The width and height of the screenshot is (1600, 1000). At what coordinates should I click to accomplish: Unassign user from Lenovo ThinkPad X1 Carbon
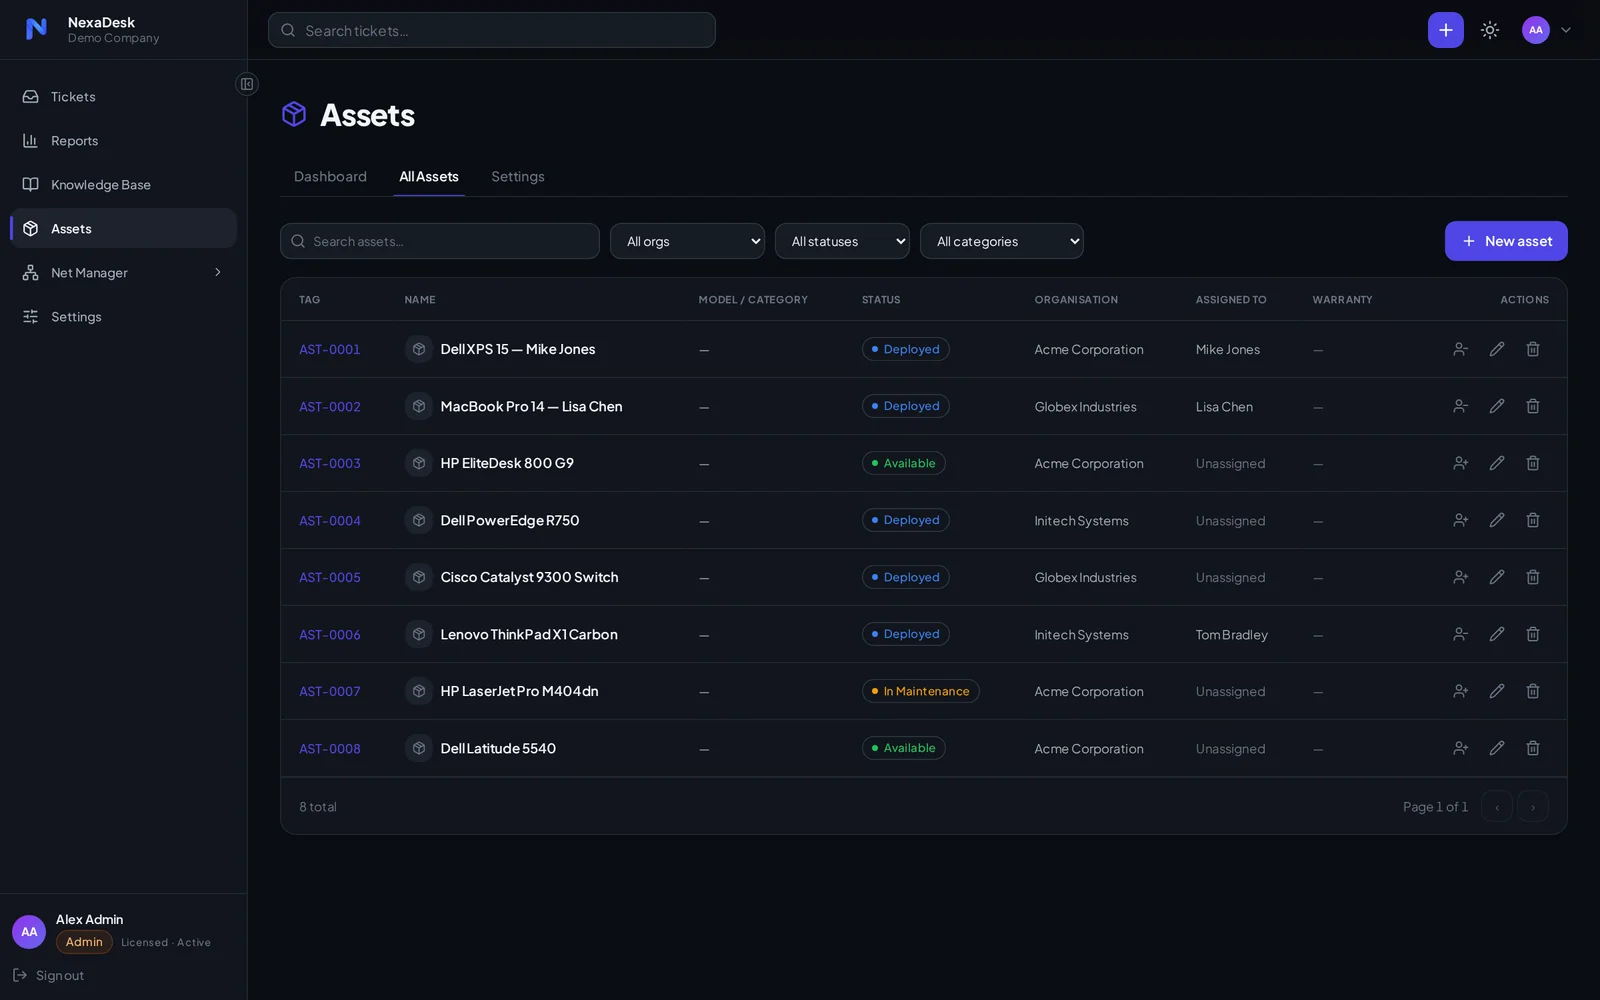pyautogui.click(x=1461, y=634)
